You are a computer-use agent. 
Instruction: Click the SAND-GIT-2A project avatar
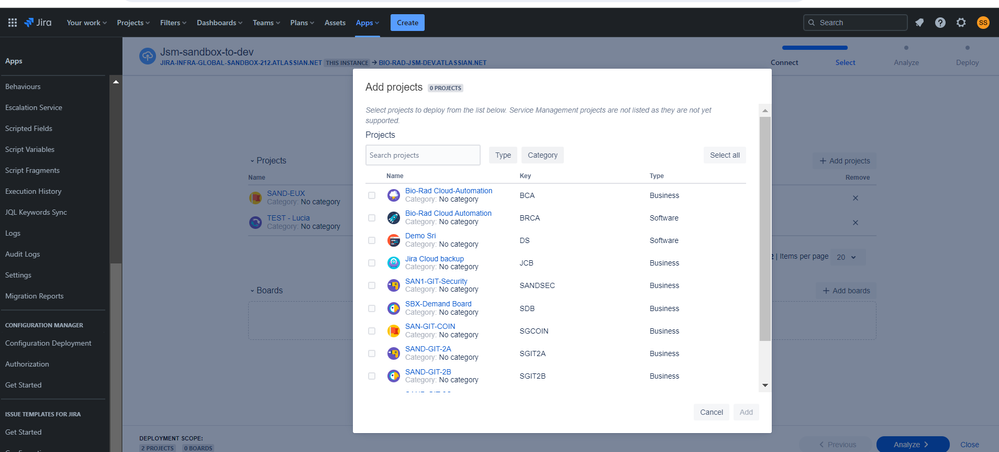point(394,353)
